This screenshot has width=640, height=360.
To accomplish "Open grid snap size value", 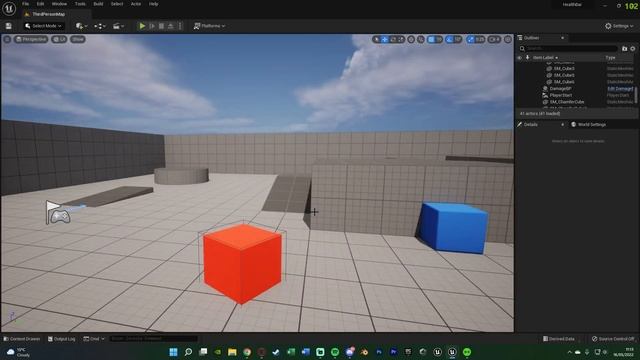I will (x=439, y=39).
